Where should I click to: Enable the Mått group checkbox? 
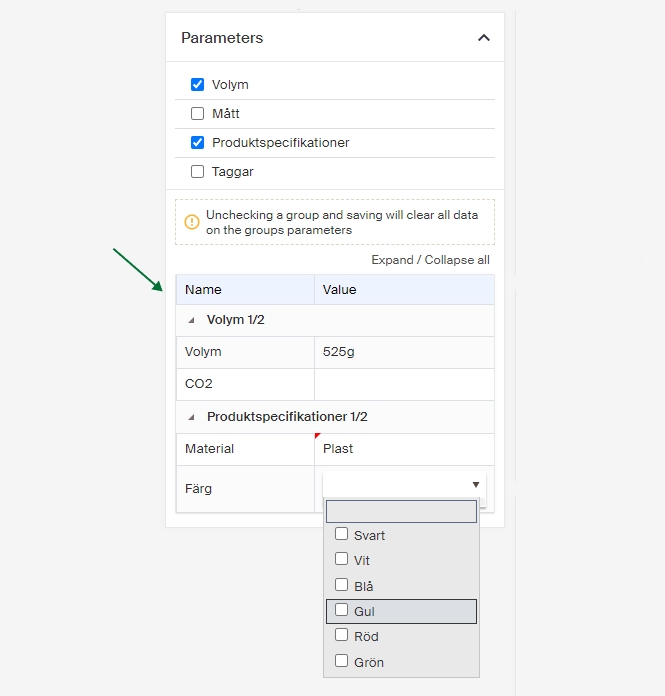[198, 114]
